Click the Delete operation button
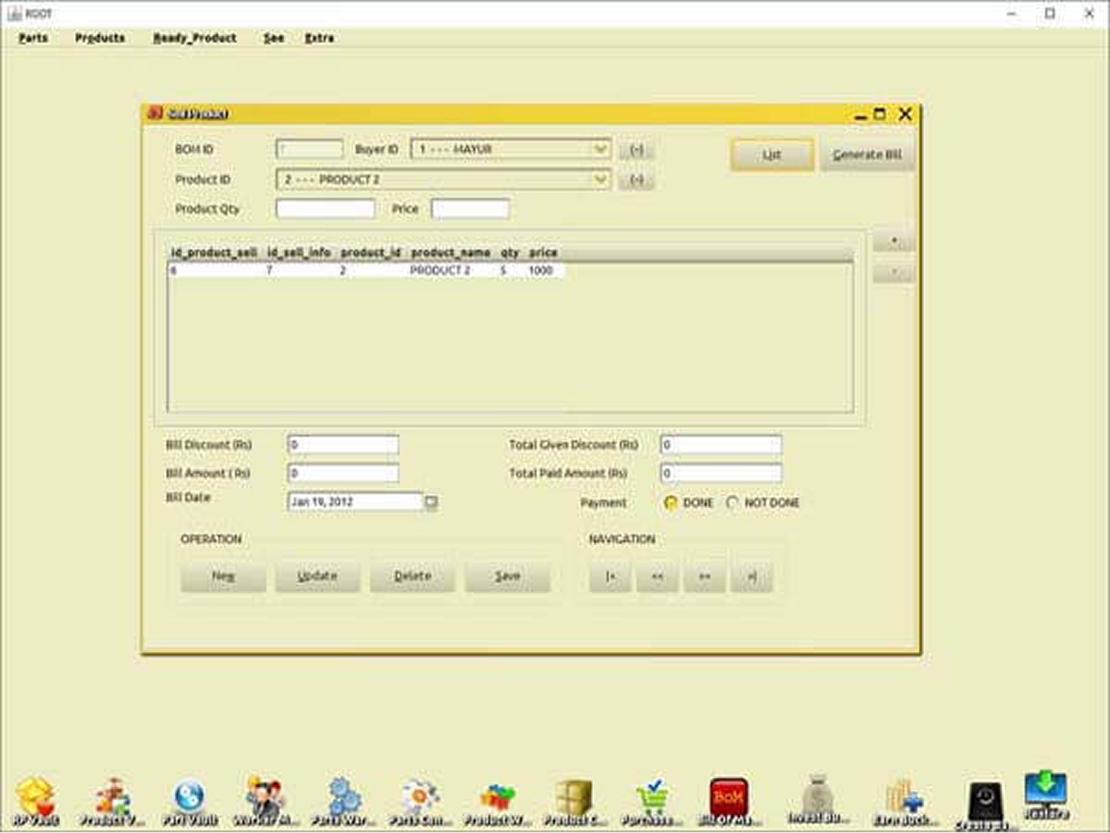The width and height of the screenshot is (1110, 833). (x=413, y=576)
